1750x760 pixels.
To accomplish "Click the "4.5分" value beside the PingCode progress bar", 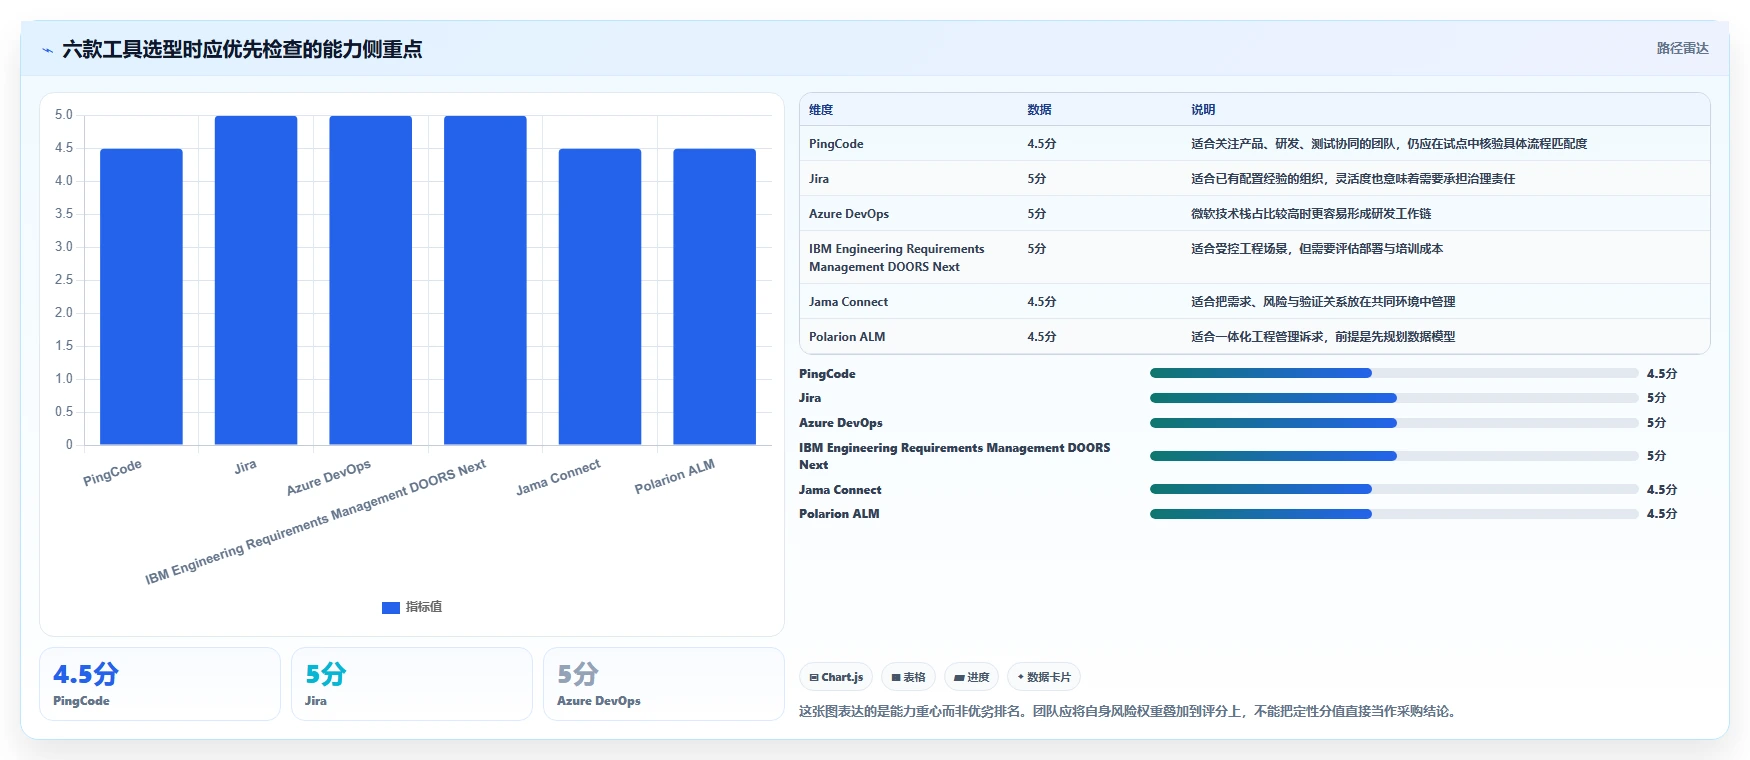I will [1662, 374].
